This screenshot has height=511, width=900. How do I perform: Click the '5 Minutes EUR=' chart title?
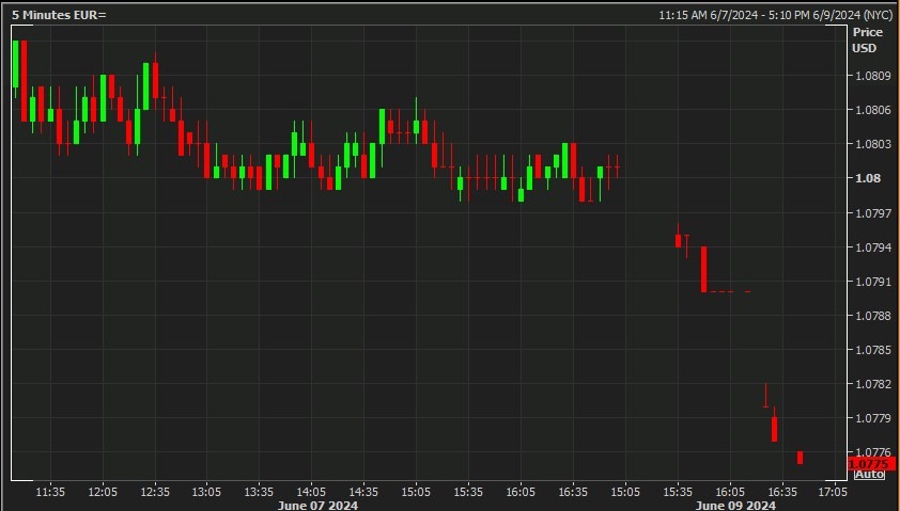tap(59, 15)
